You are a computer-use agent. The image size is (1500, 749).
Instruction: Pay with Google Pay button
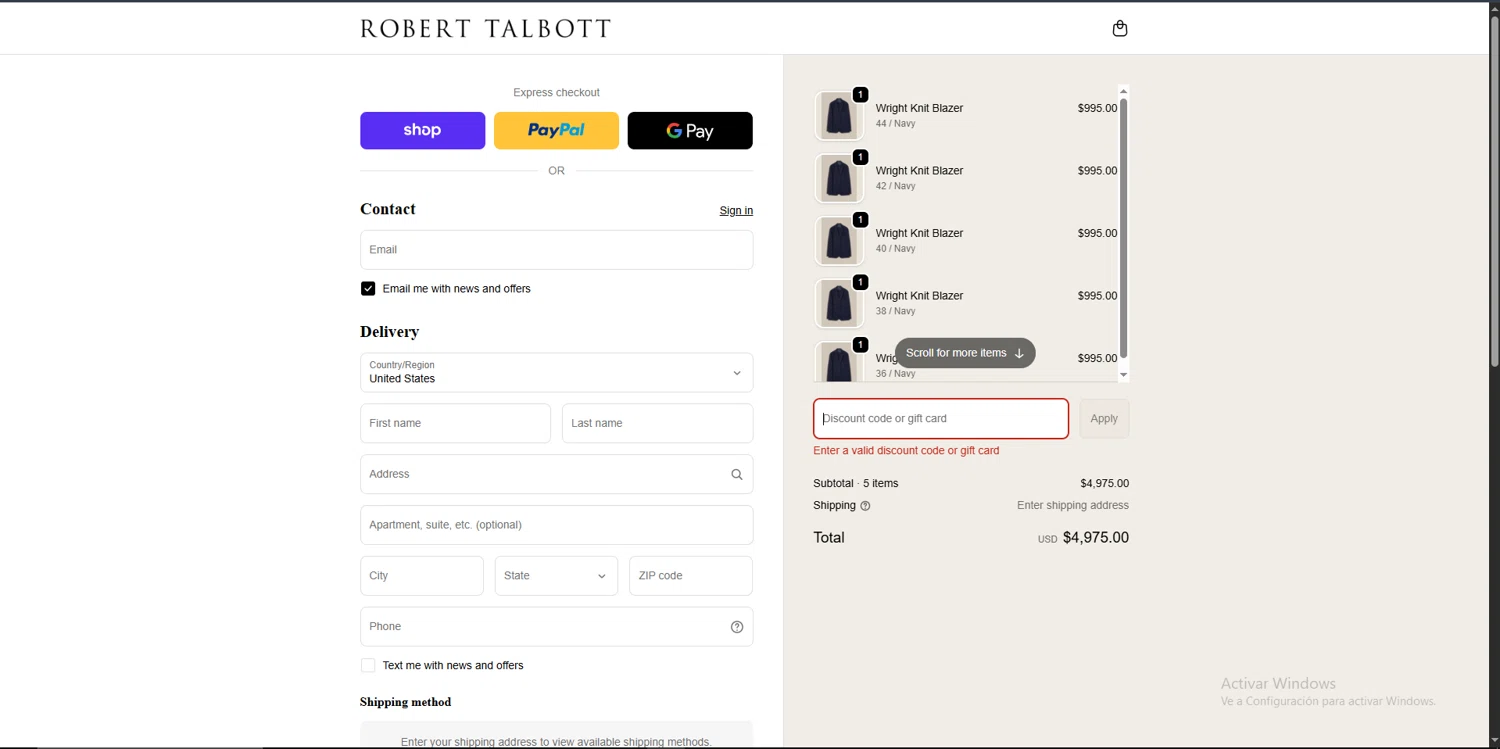(x=690, y=131)
